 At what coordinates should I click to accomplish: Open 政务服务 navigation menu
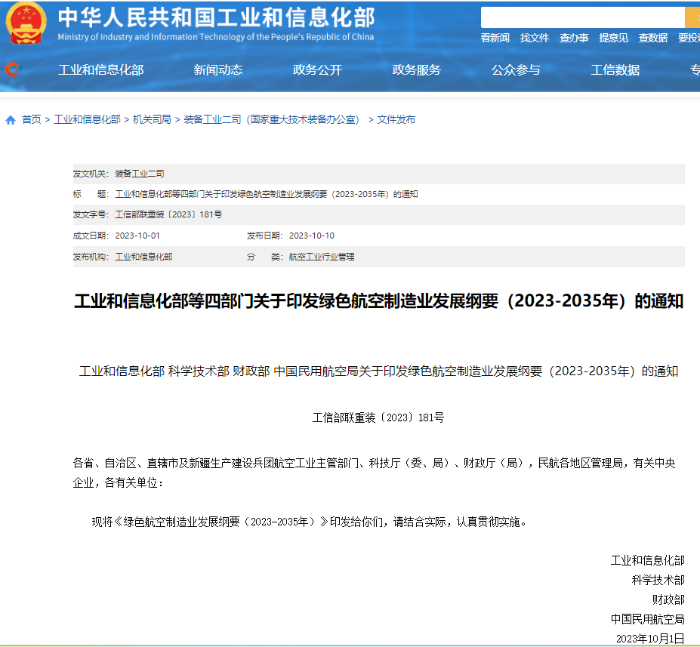(417, 70)
